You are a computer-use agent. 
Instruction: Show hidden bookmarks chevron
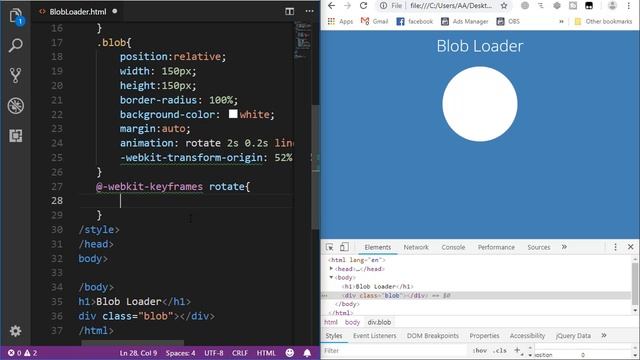pos(561,21)
